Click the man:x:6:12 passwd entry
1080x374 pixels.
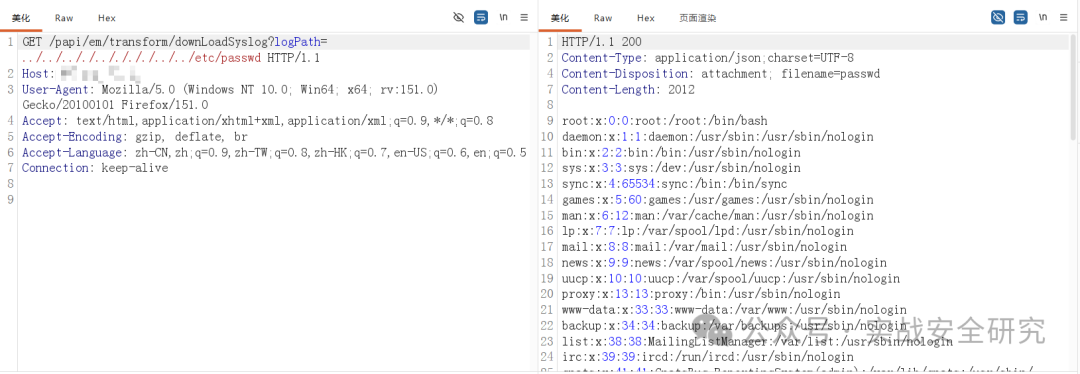[x=718, y=216]
